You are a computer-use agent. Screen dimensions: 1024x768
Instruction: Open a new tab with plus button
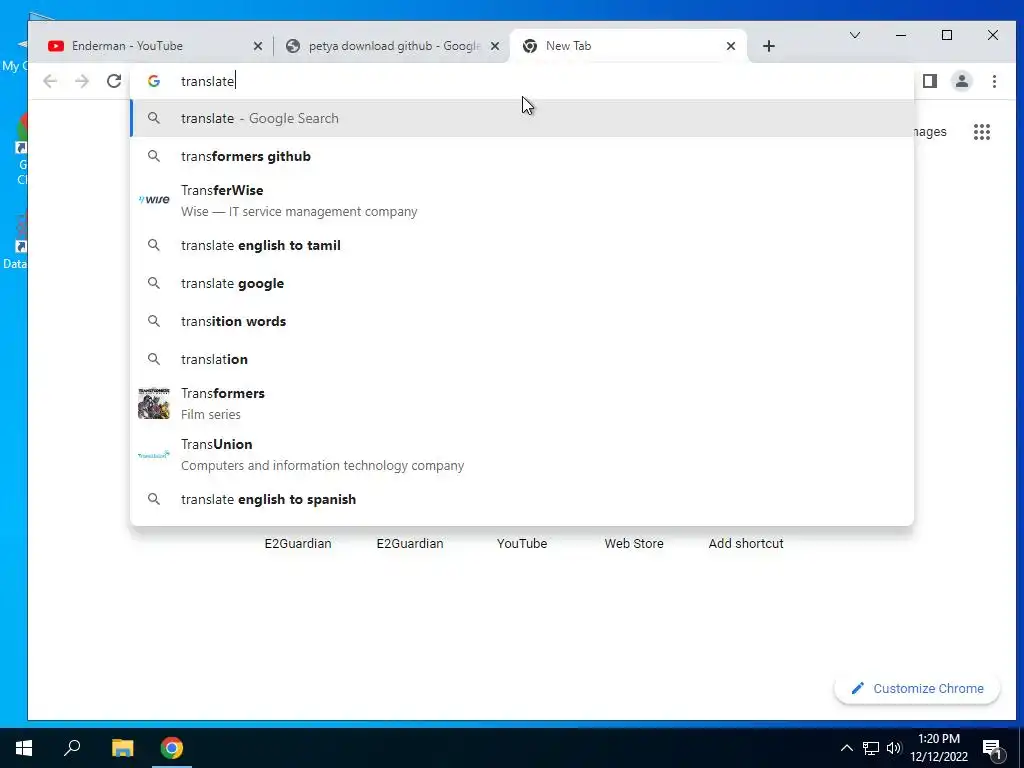(x=769, y=46)
